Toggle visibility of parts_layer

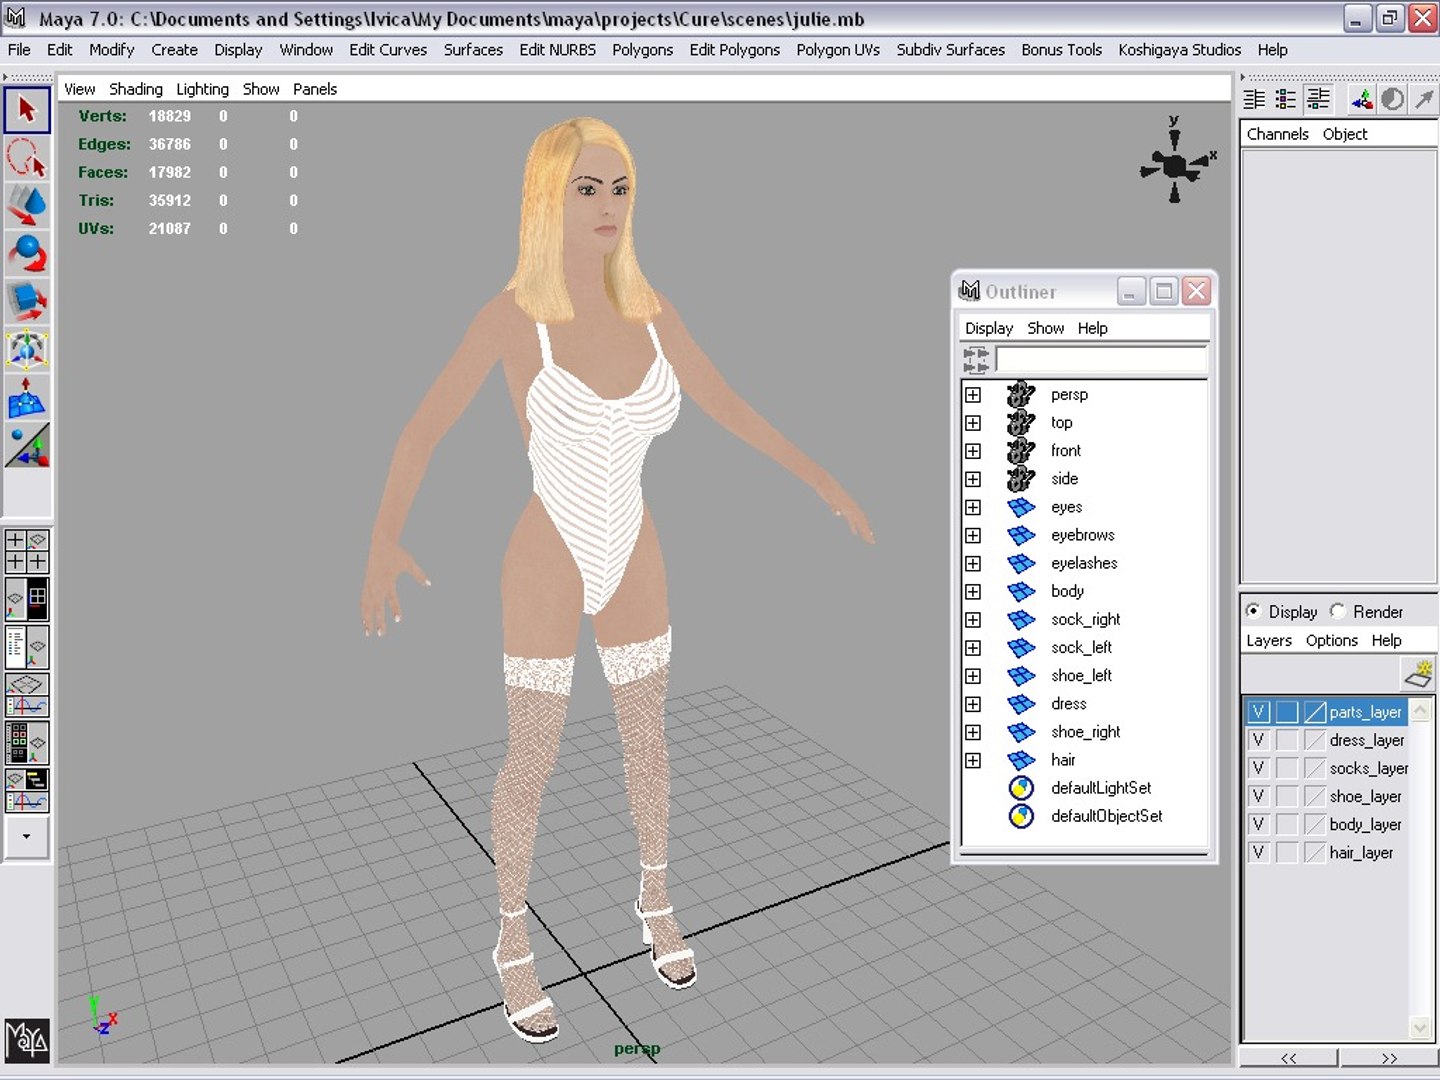[1259, 712]
